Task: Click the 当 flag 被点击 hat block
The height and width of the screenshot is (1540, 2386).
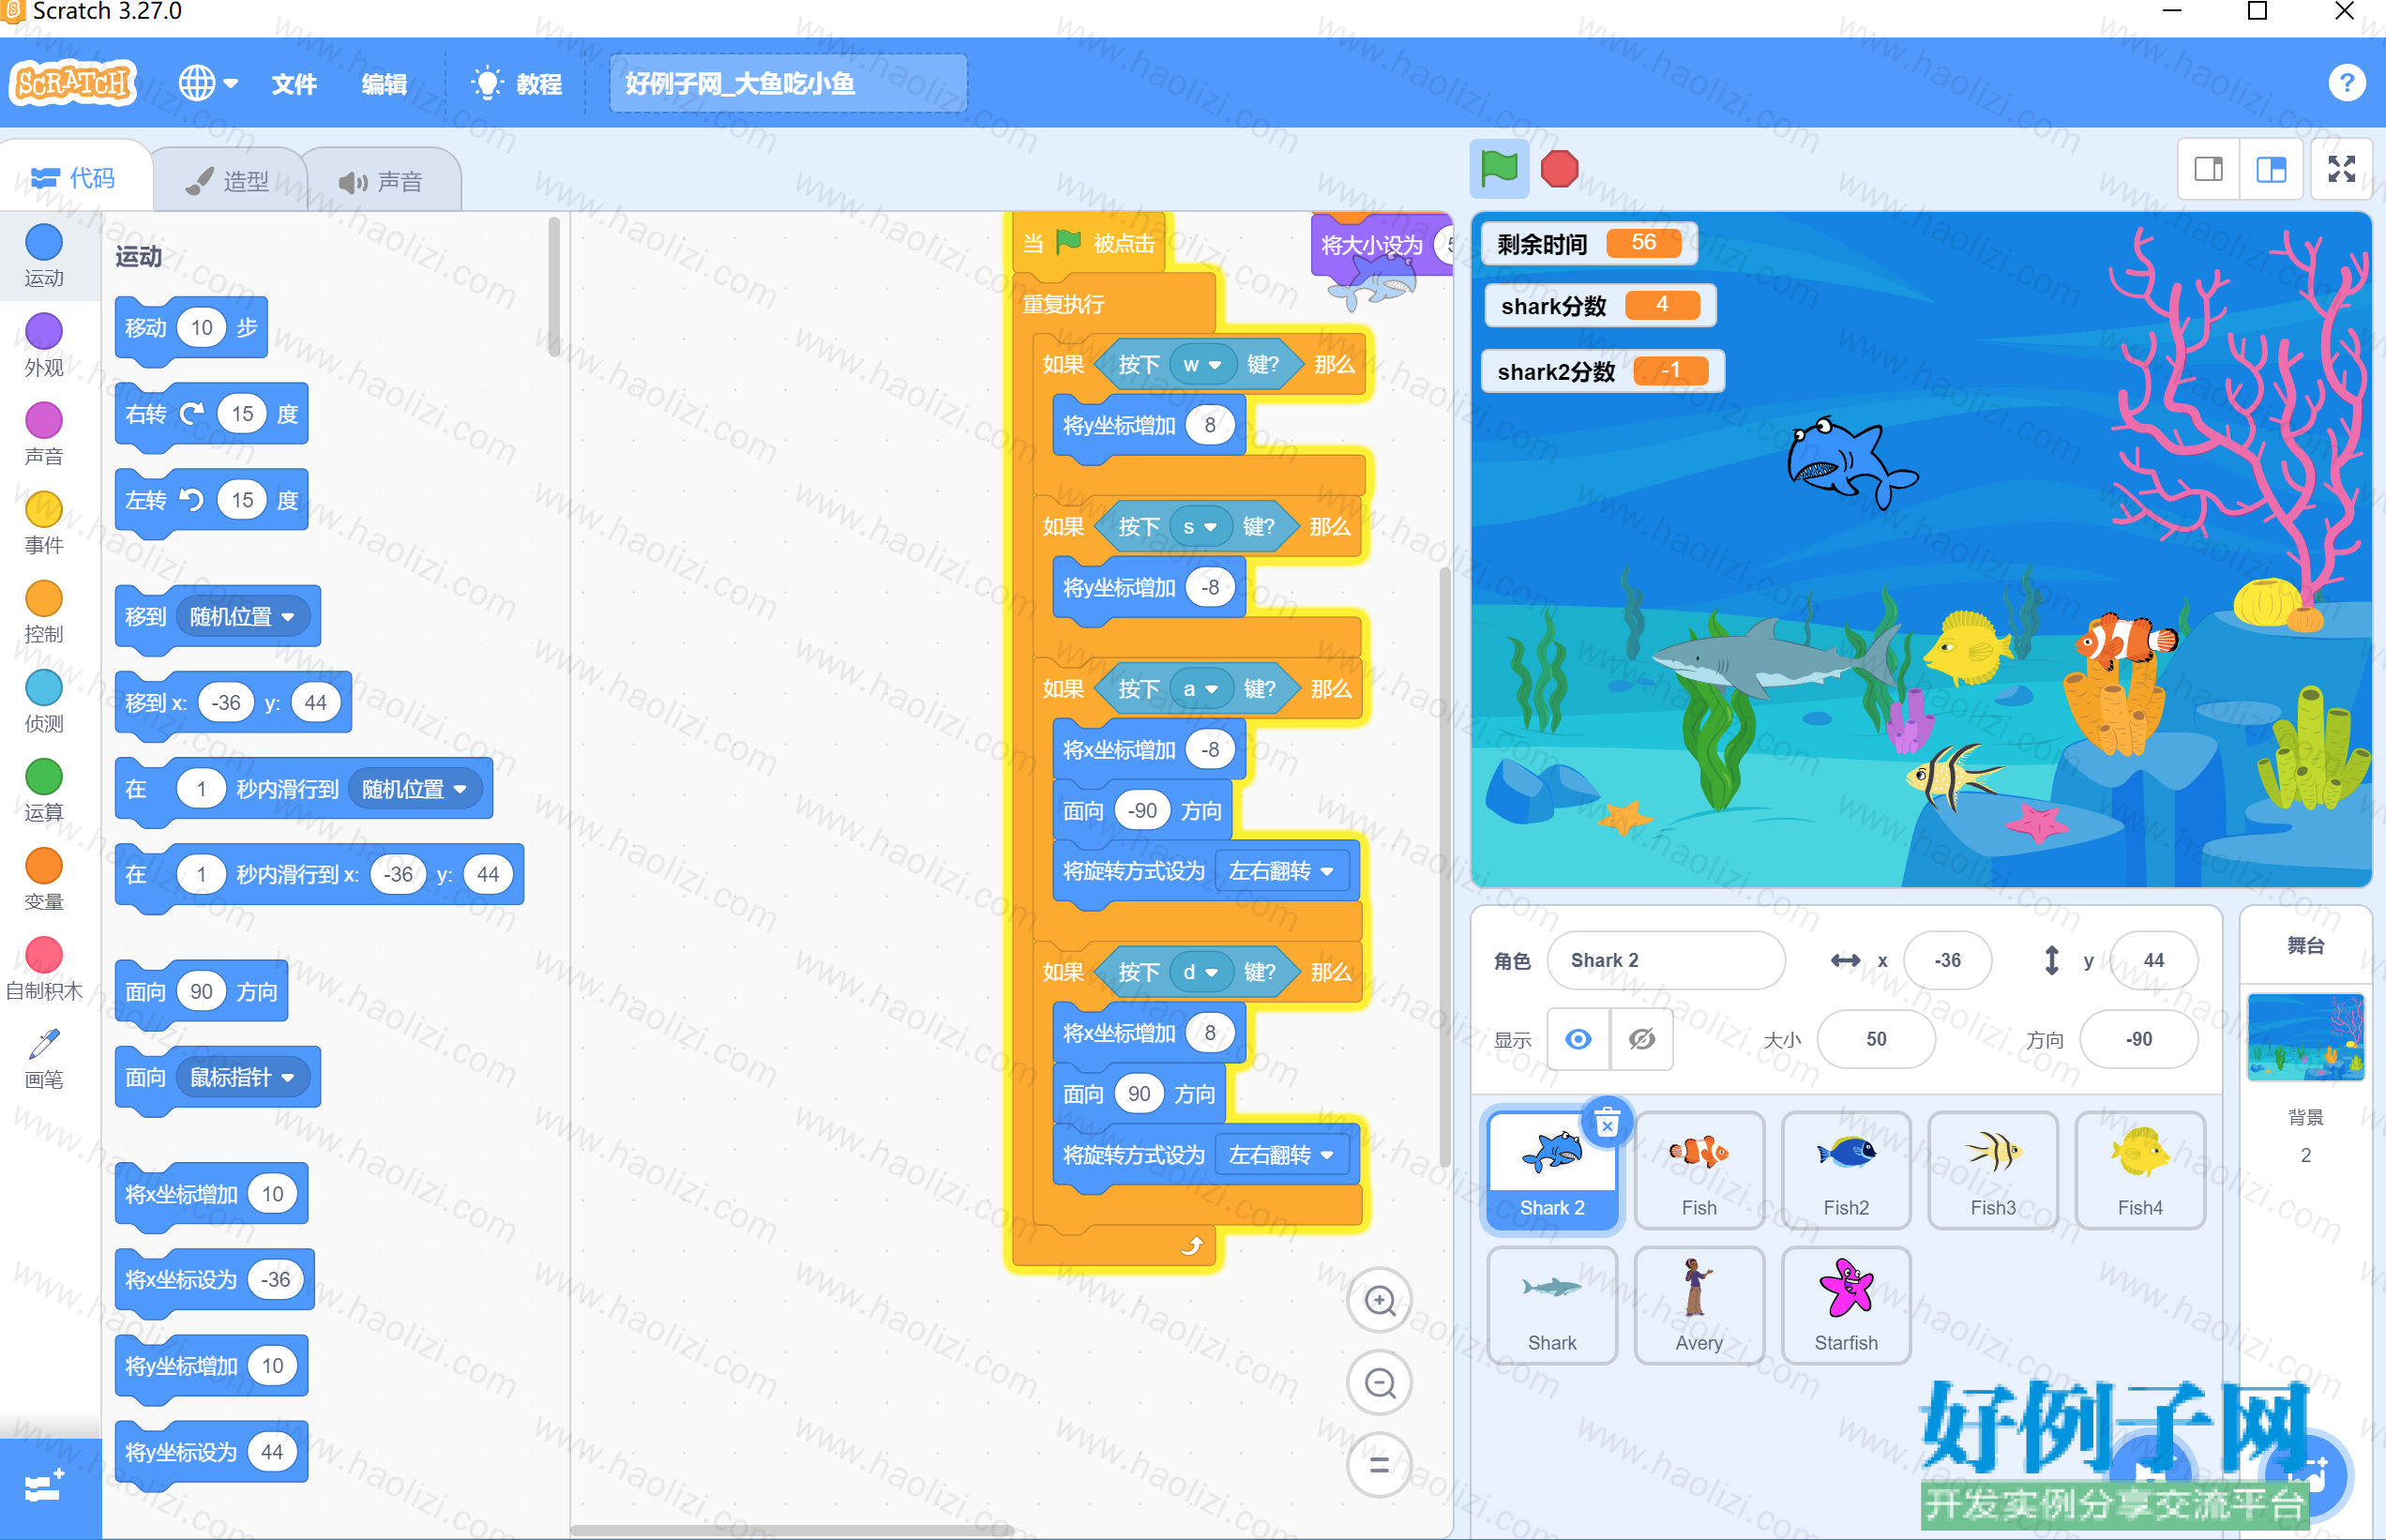Action: click(1088, 243)
